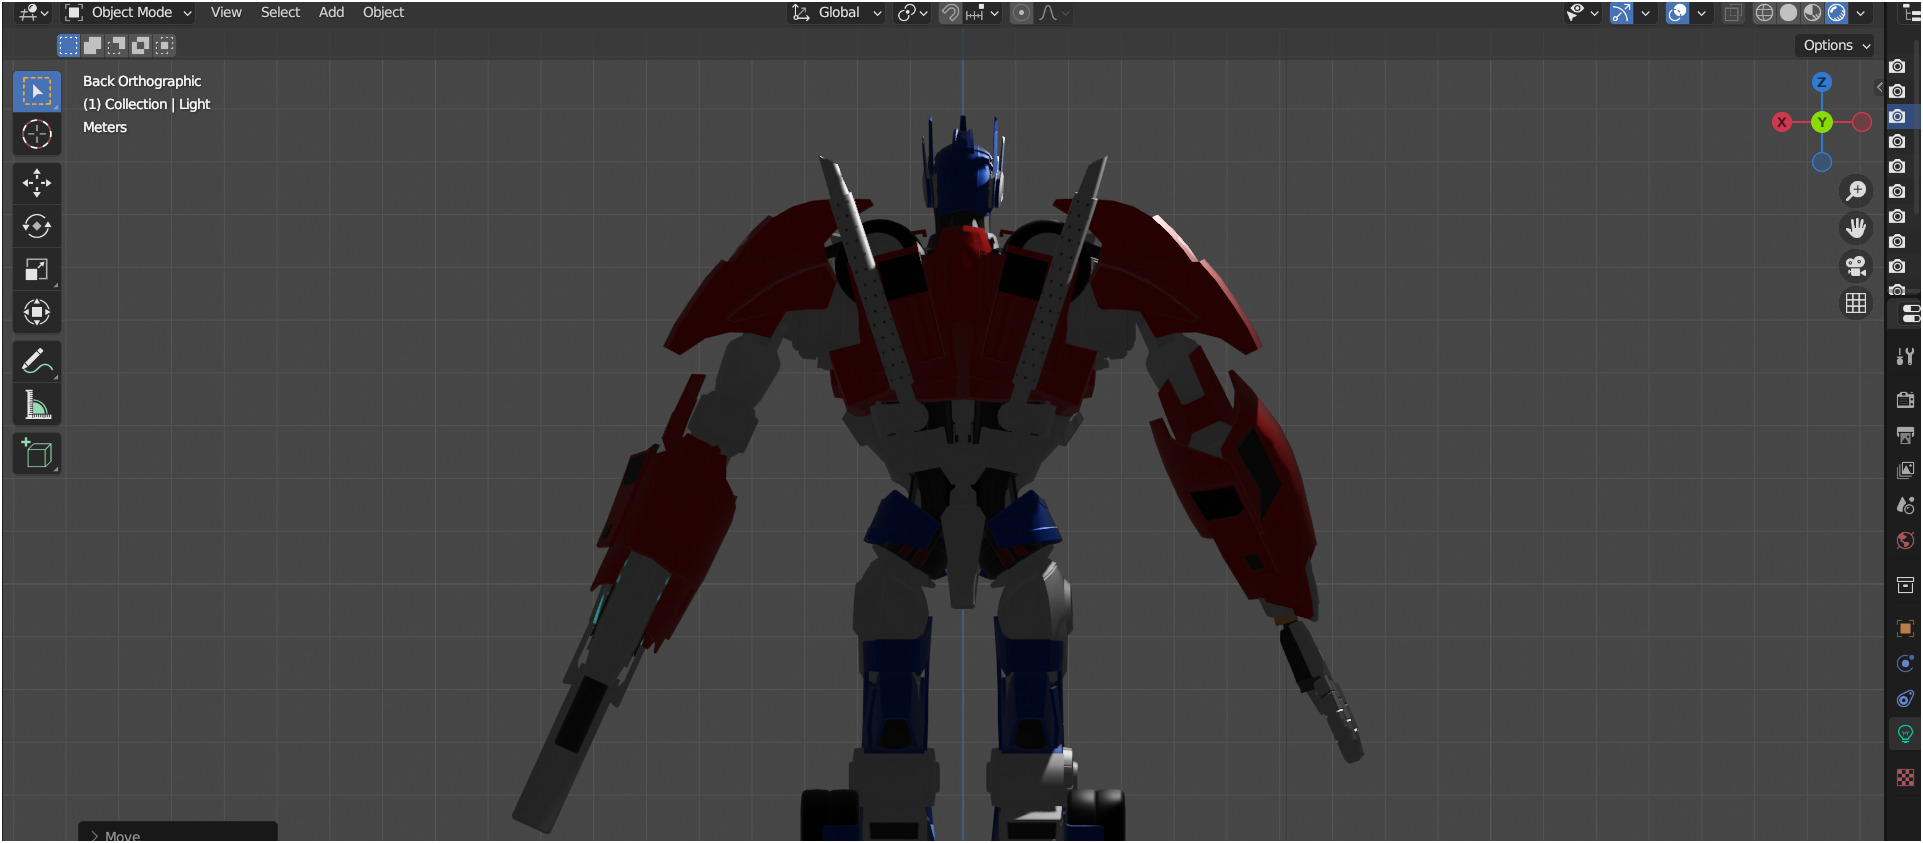Choose the Annotate pencil tool
Image resolution: width=1923 pixels, height=843 pixels.
point(37,361)
